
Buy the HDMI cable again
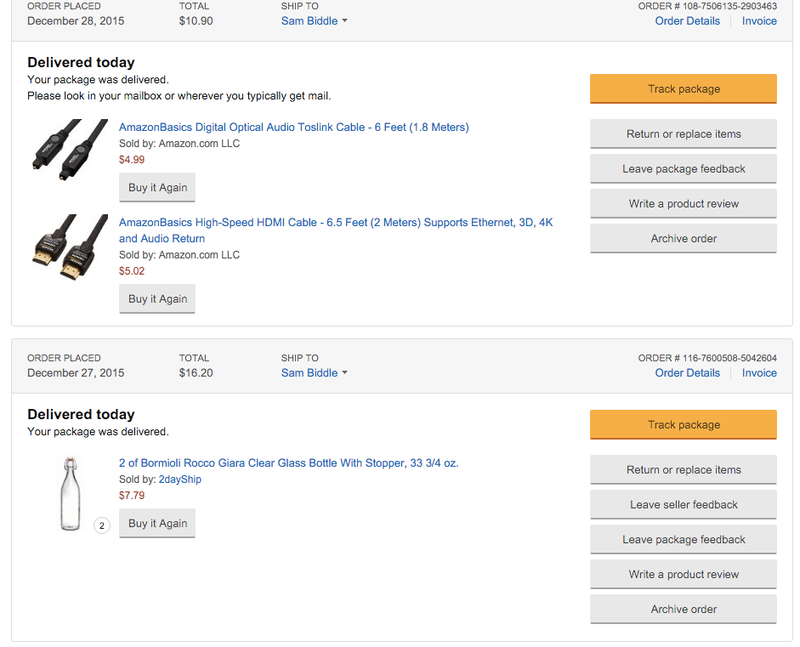[x=157, y=298]
